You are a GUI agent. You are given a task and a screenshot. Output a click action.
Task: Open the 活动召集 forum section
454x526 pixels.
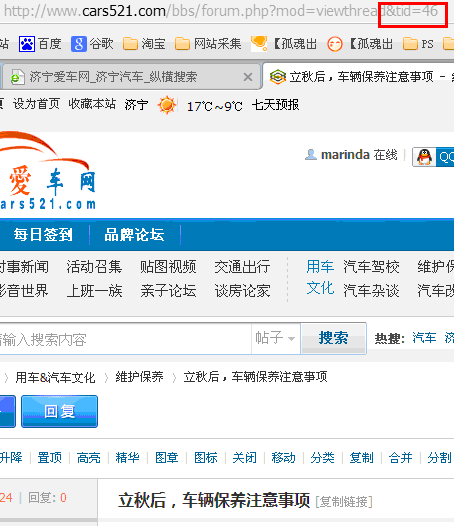pos(94,267)
